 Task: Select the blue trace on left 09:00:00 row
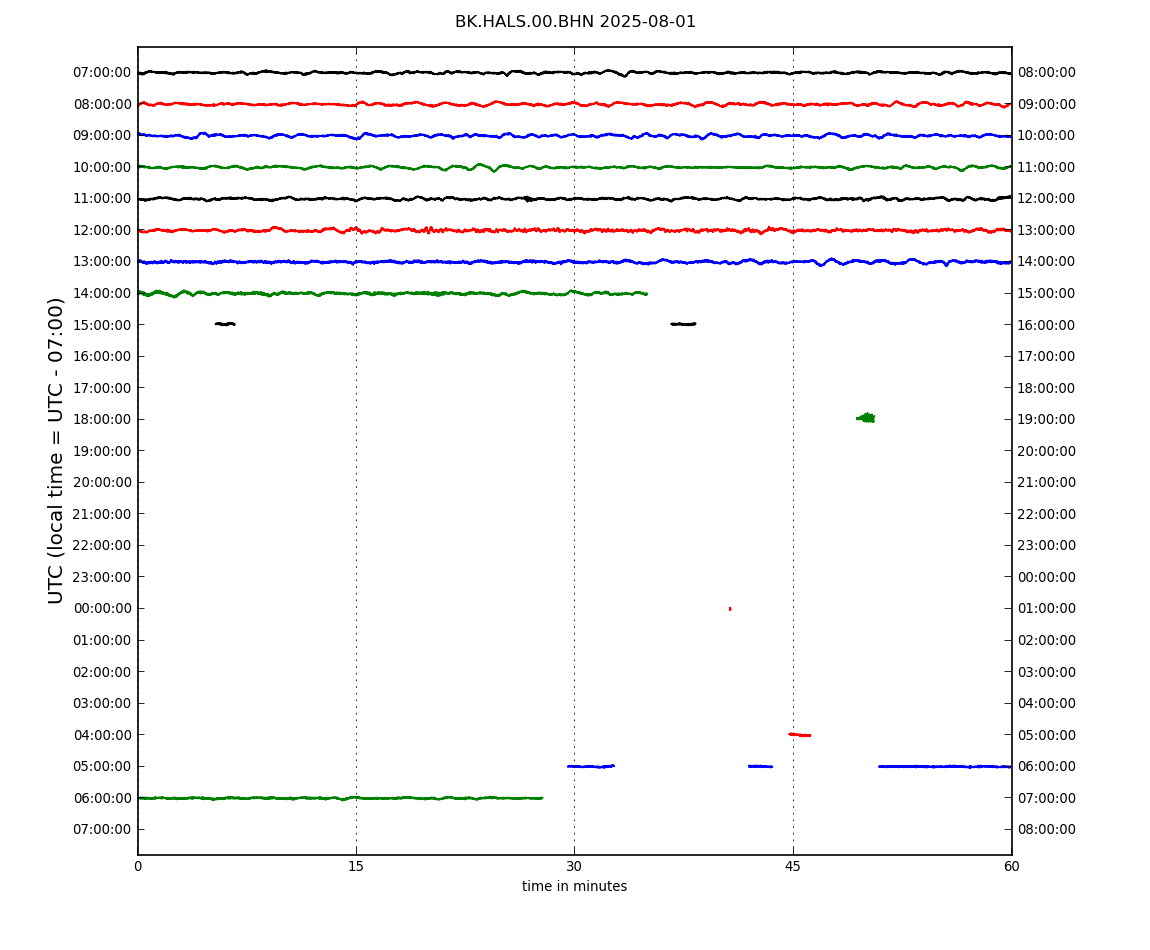(574, 136)
